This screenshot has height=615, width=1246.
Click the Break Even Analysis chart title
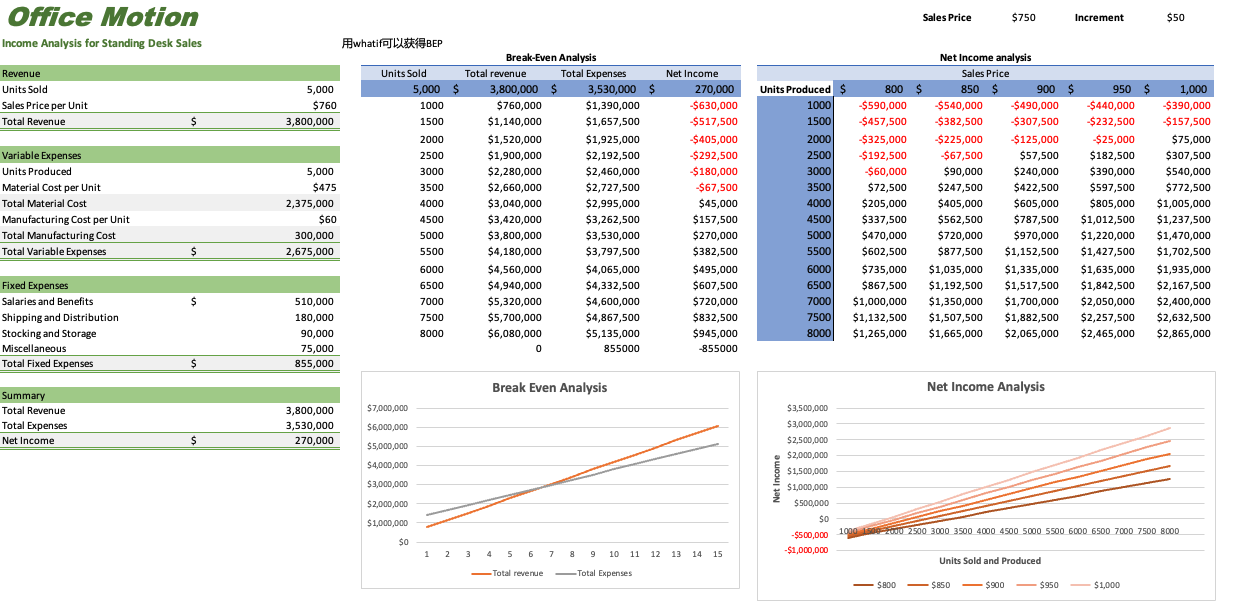click(x=549, y=387)
